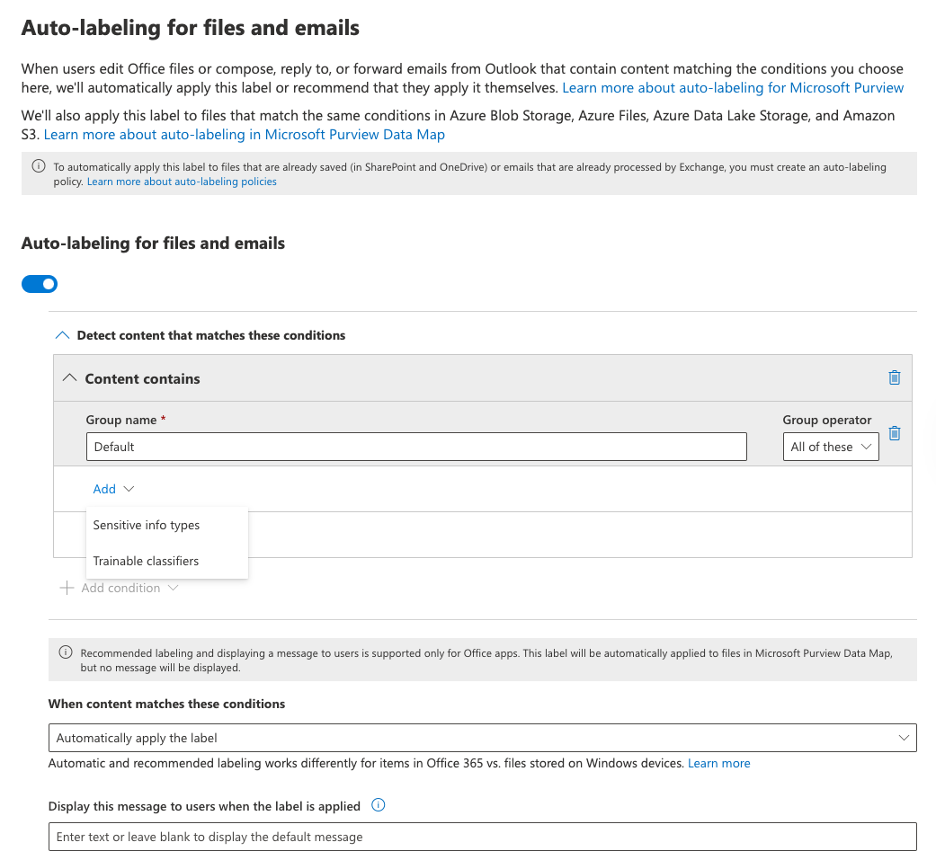The width and height of the screenshot is (936, 860).
Task: Turn off the auto-labeling toggle switch
Action: pyautogui.click(x=40, y=284)
